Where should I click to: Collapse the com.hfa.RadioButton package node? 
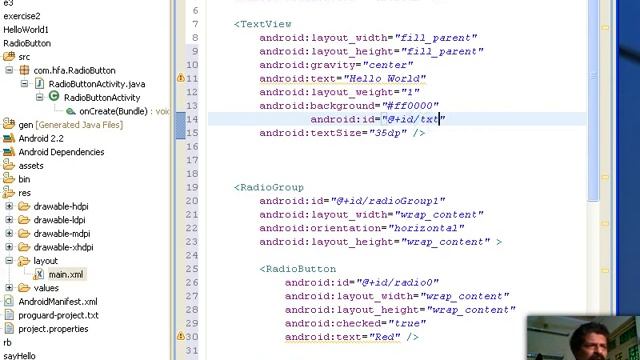point(9,70)
